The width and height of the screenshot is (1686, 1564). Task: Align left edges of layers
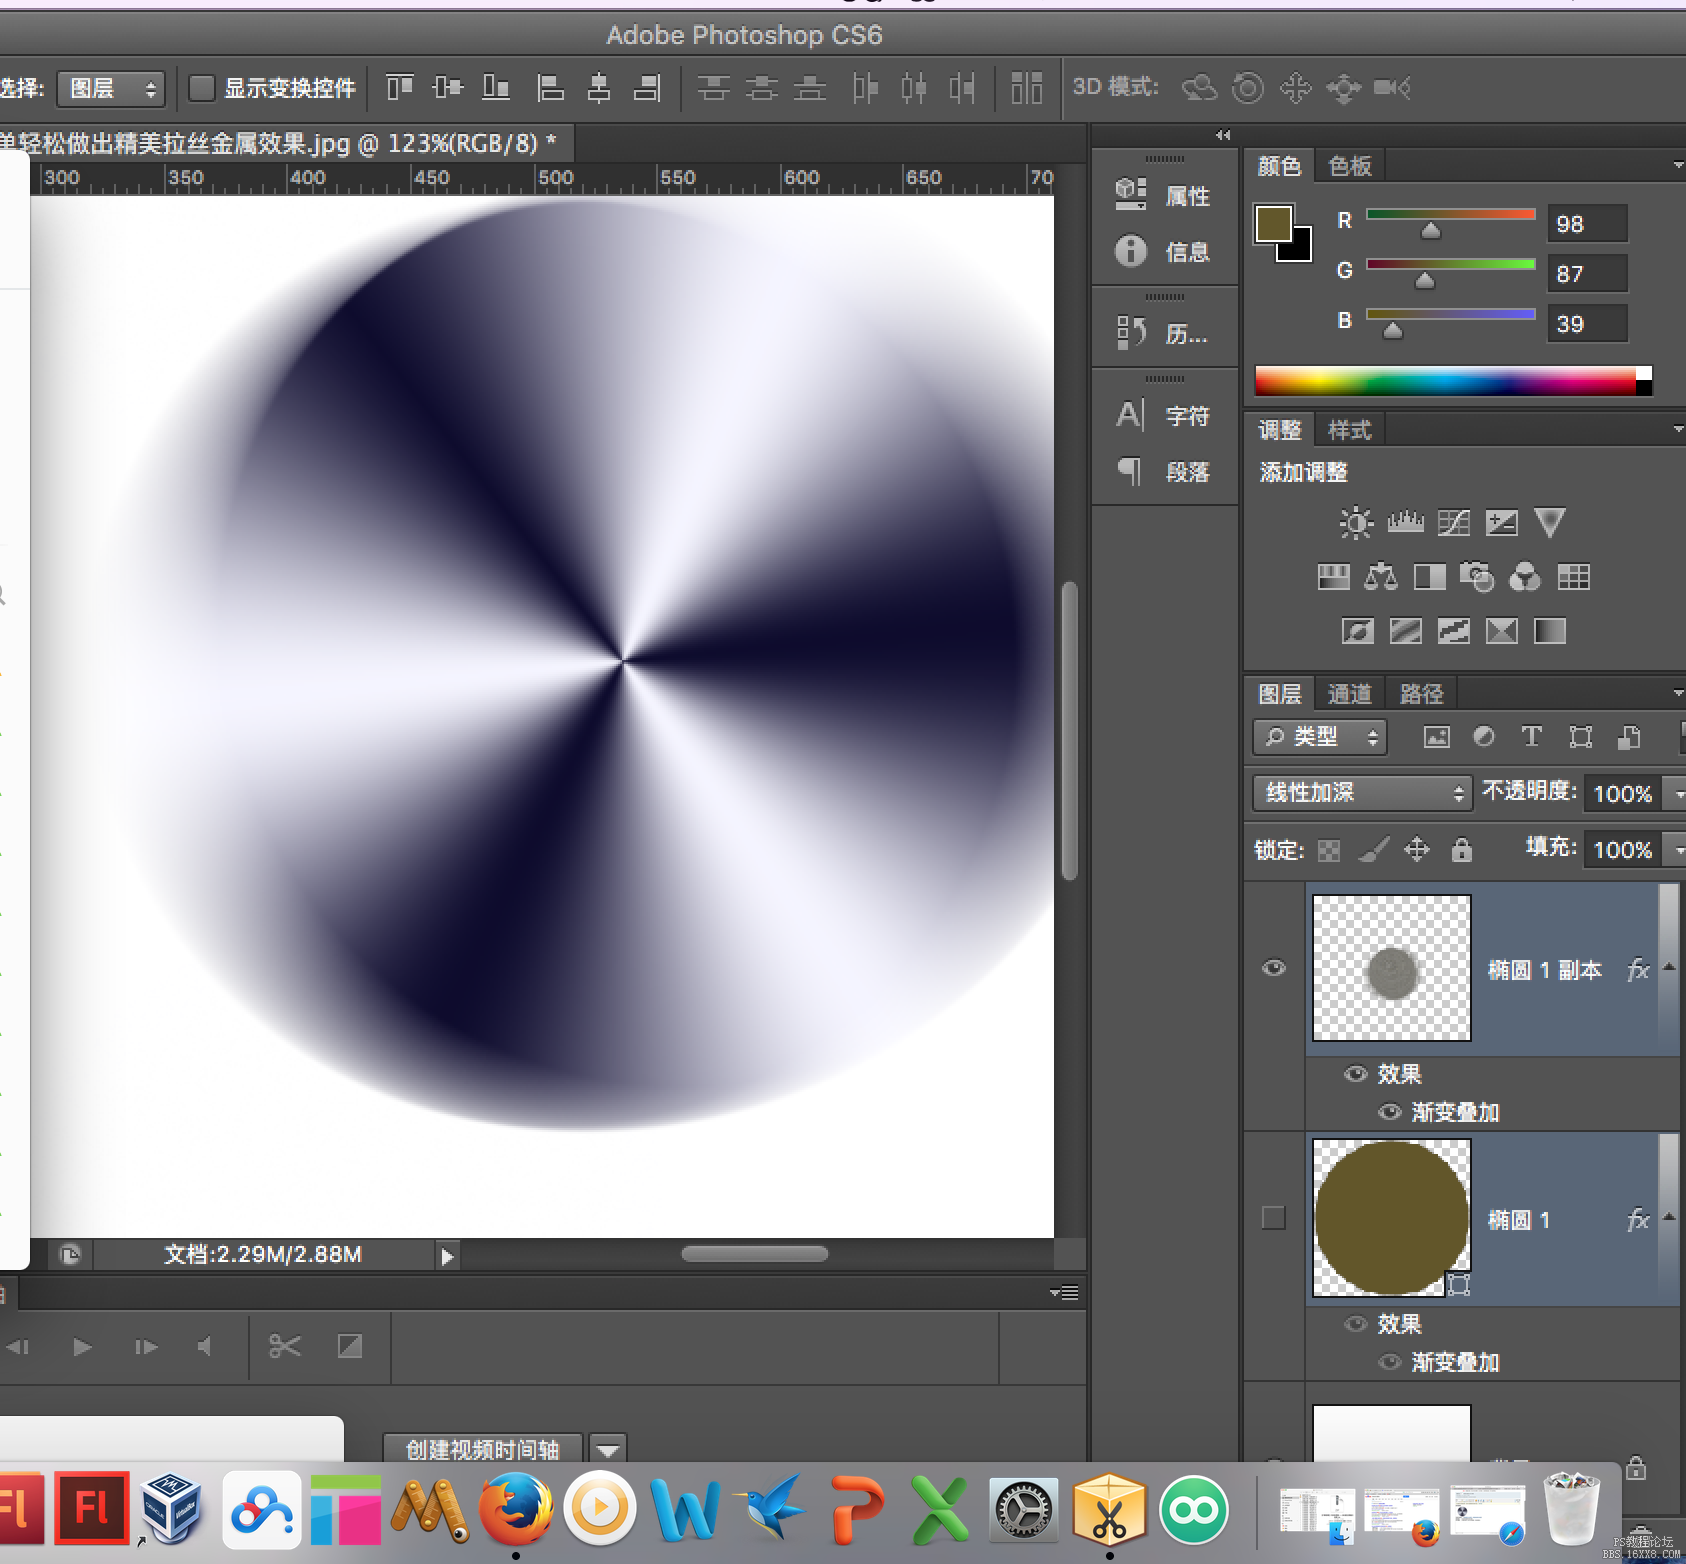coord(549,88)
